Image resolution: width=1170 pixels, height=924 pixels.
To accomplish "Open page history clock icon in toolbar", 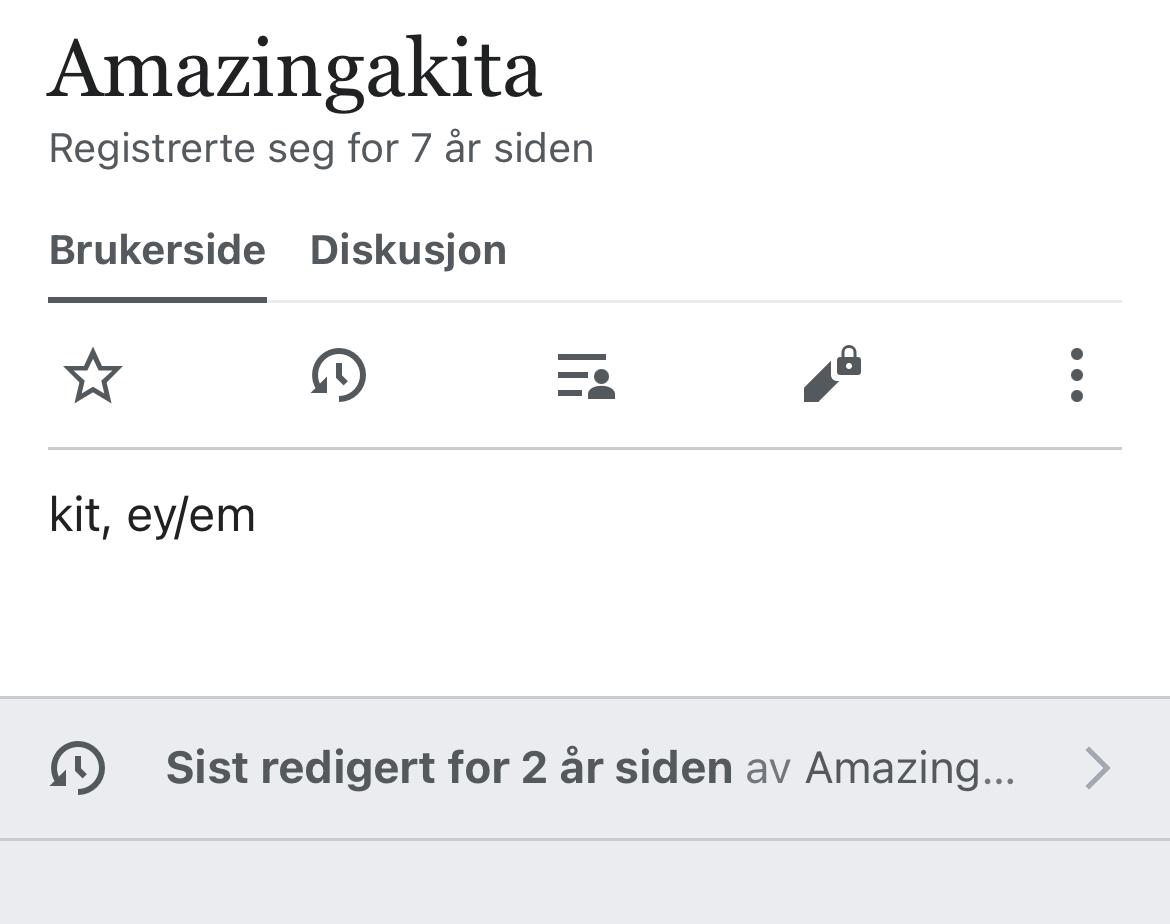I will 339,376.
